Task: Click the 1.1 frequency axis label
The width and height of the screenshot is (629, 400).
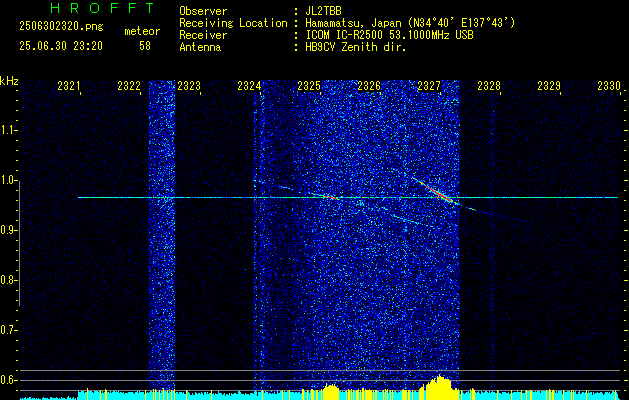Action: (x=8, y=130)
